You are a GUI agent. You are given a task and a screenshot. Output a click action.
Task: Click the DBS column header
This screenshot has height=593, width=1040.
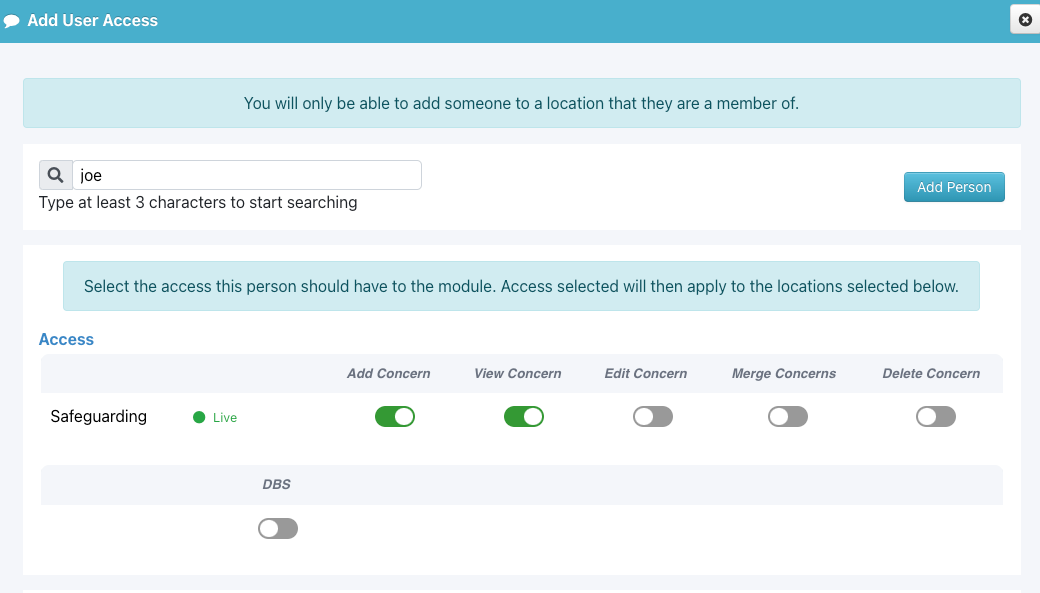click(277, 484)
